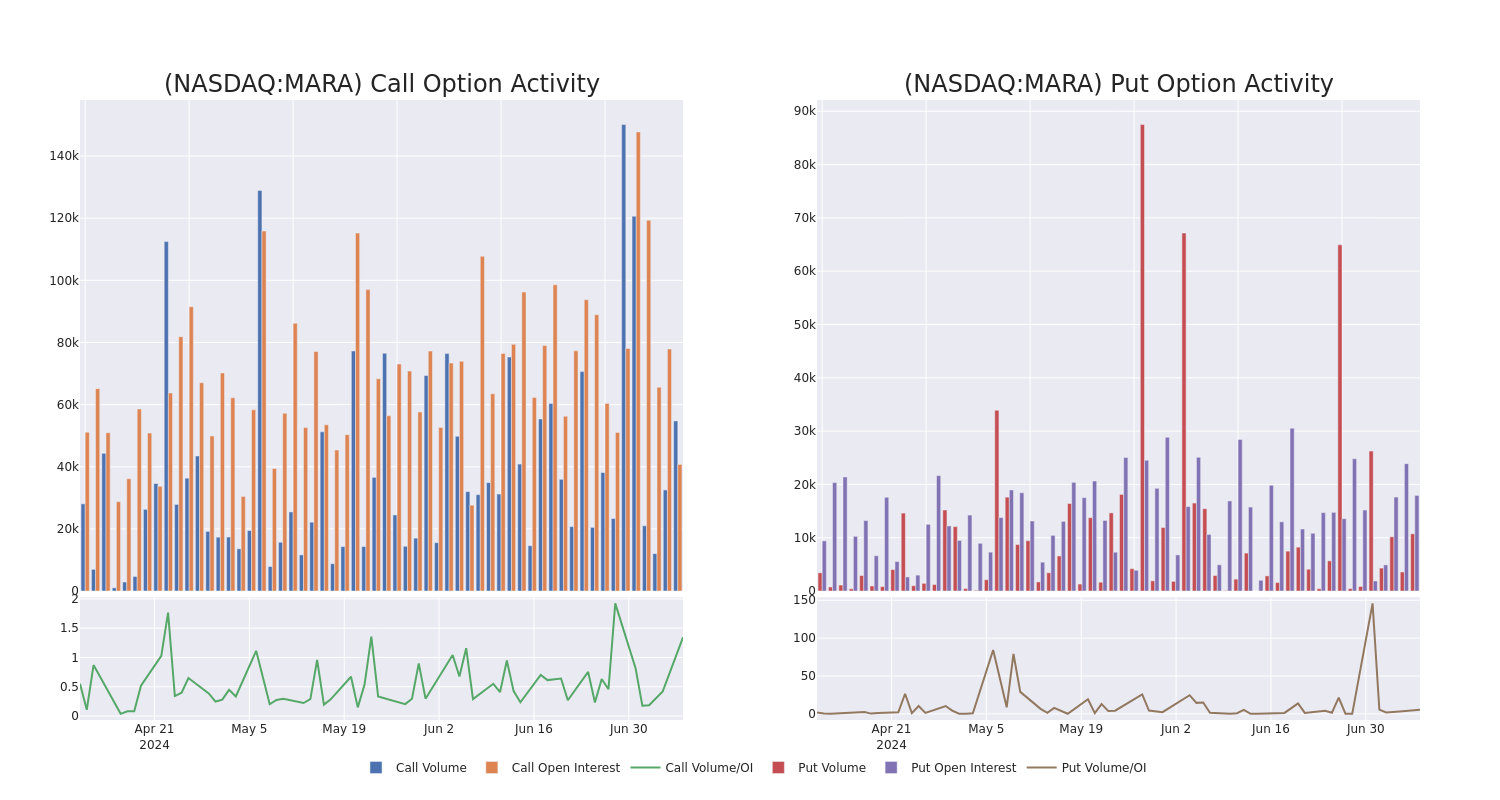Screen dimensions: 1500x800
Task: Click the 80k label on the call chart
Action: pyautogui.click(x=67, y=342)
